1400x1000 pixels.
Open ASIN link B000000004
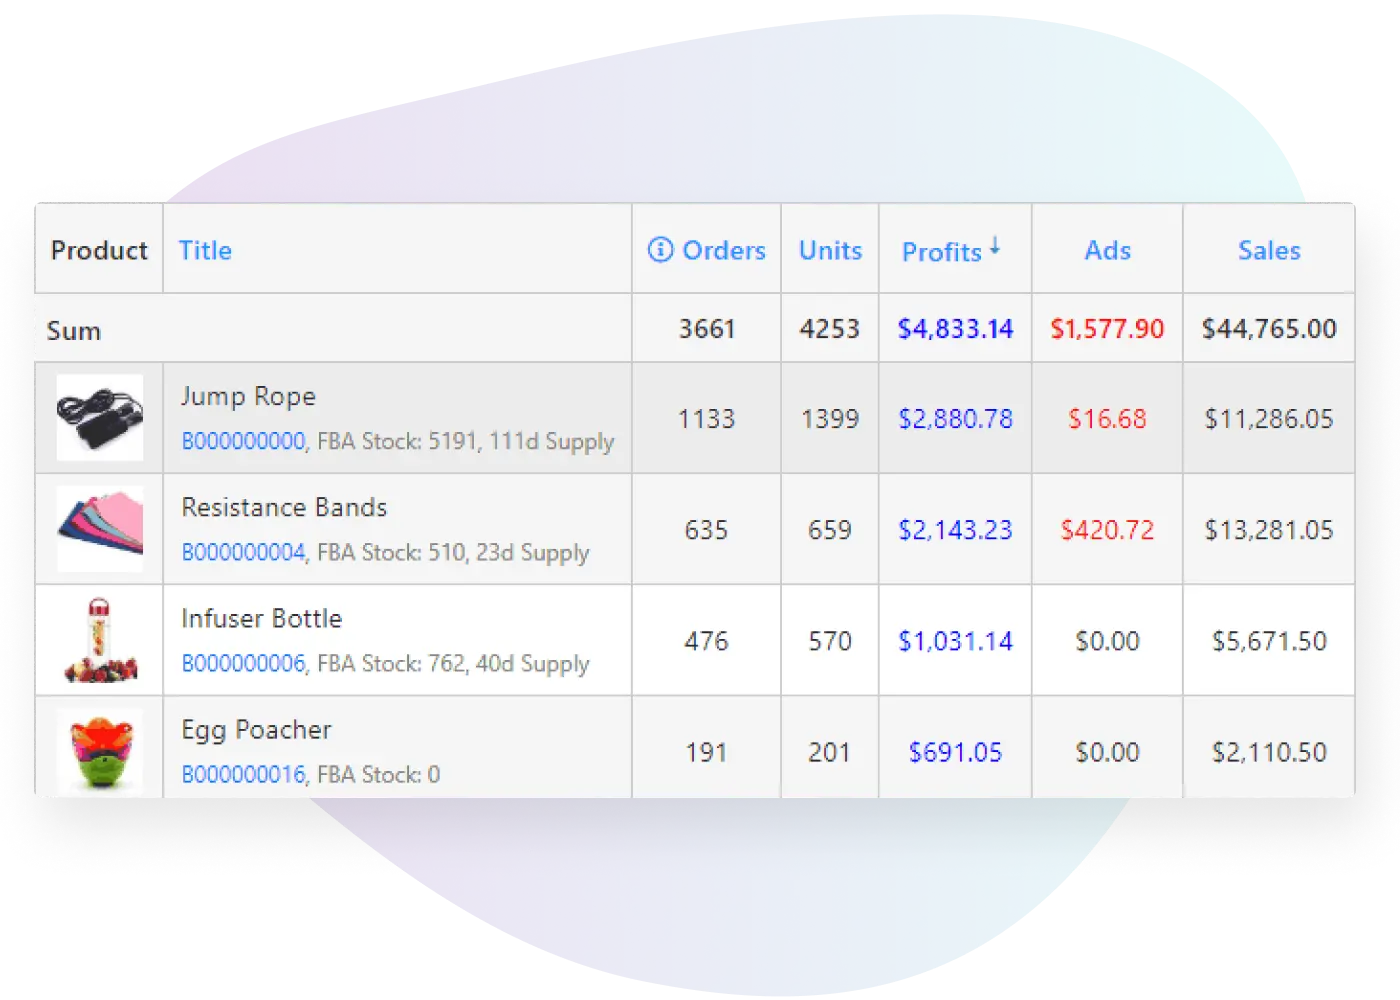pos(243,552)
